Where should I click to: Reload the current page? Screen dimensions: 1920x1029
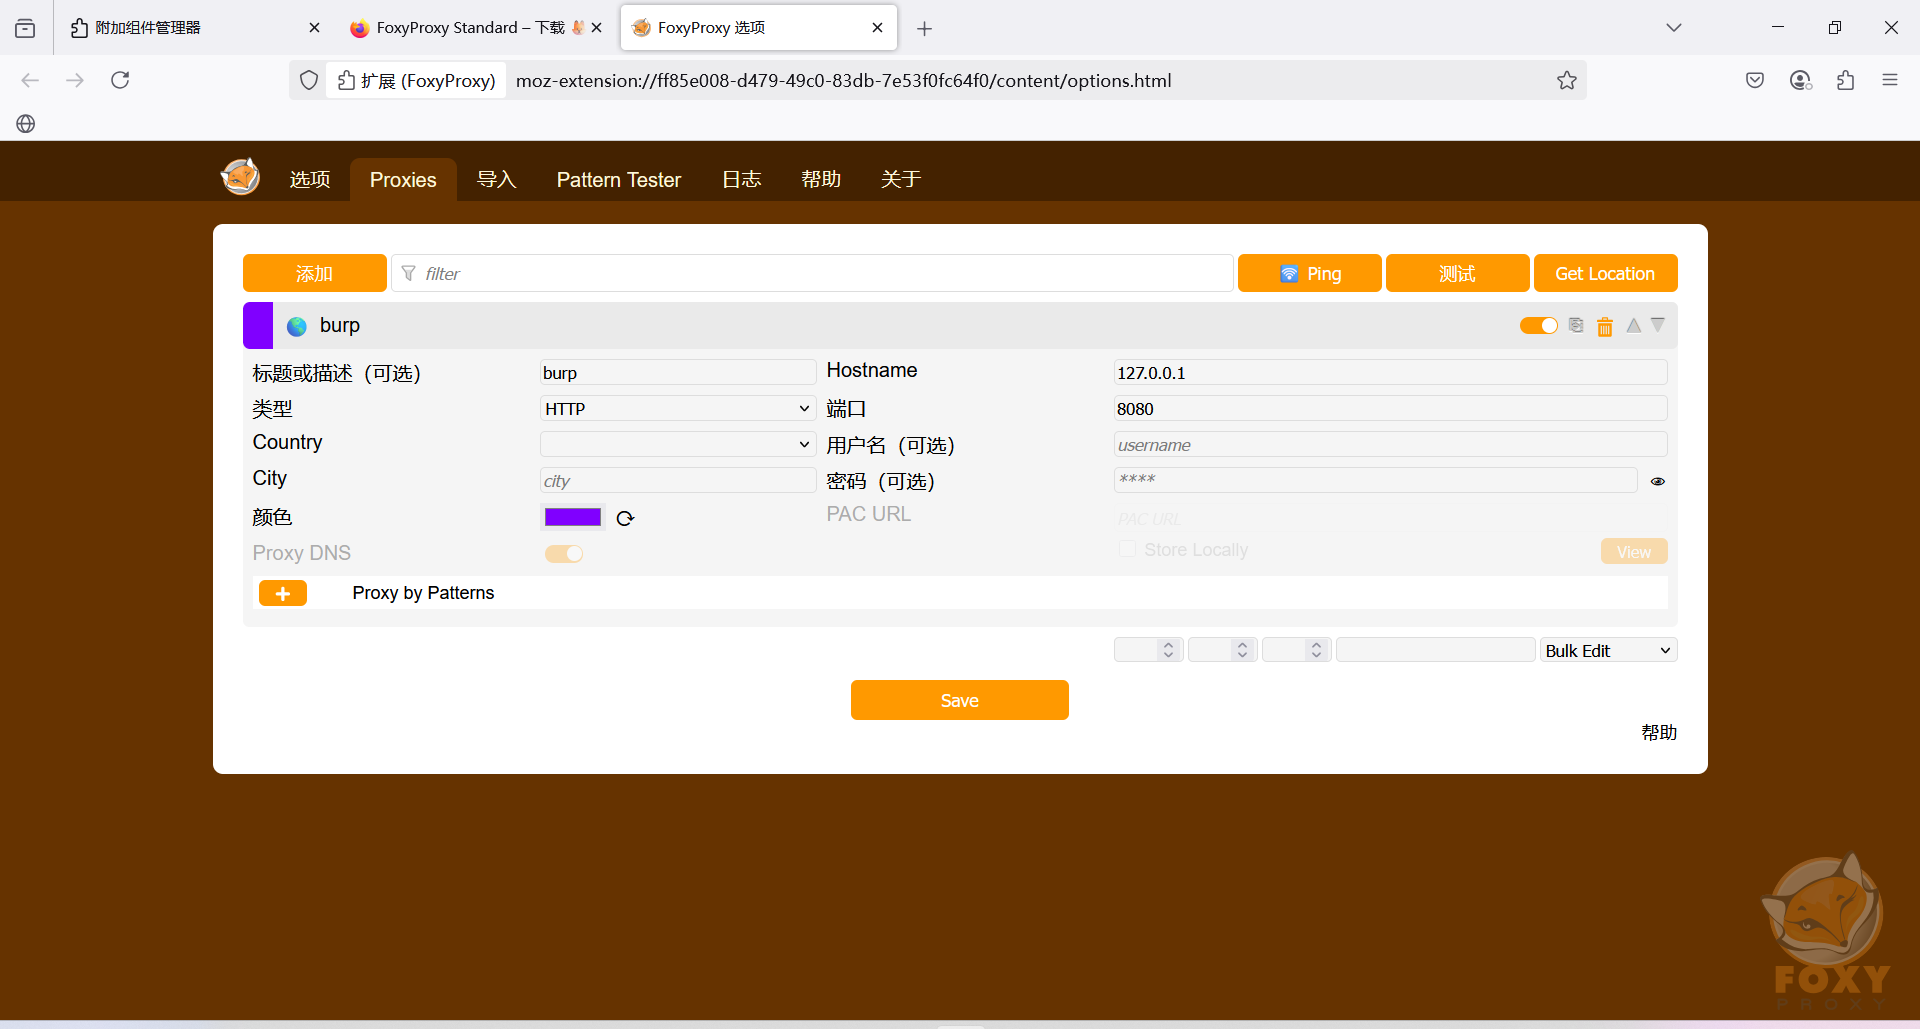pyautogui.click(x=120, y=80)
